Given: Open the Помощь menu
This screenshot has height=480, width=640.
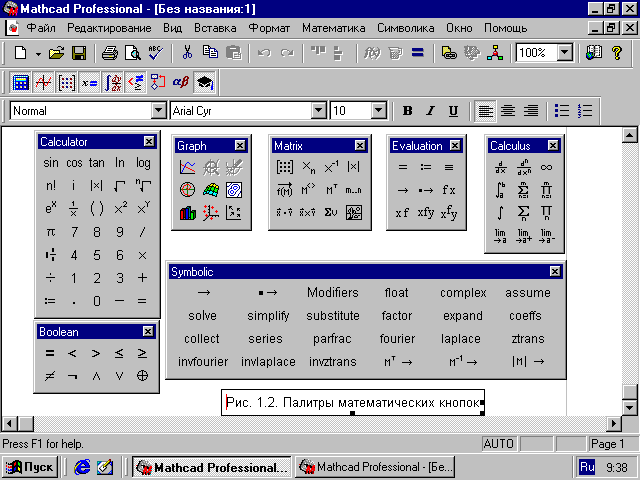Looking at the screenshot, I should click(x=506, y=28).
